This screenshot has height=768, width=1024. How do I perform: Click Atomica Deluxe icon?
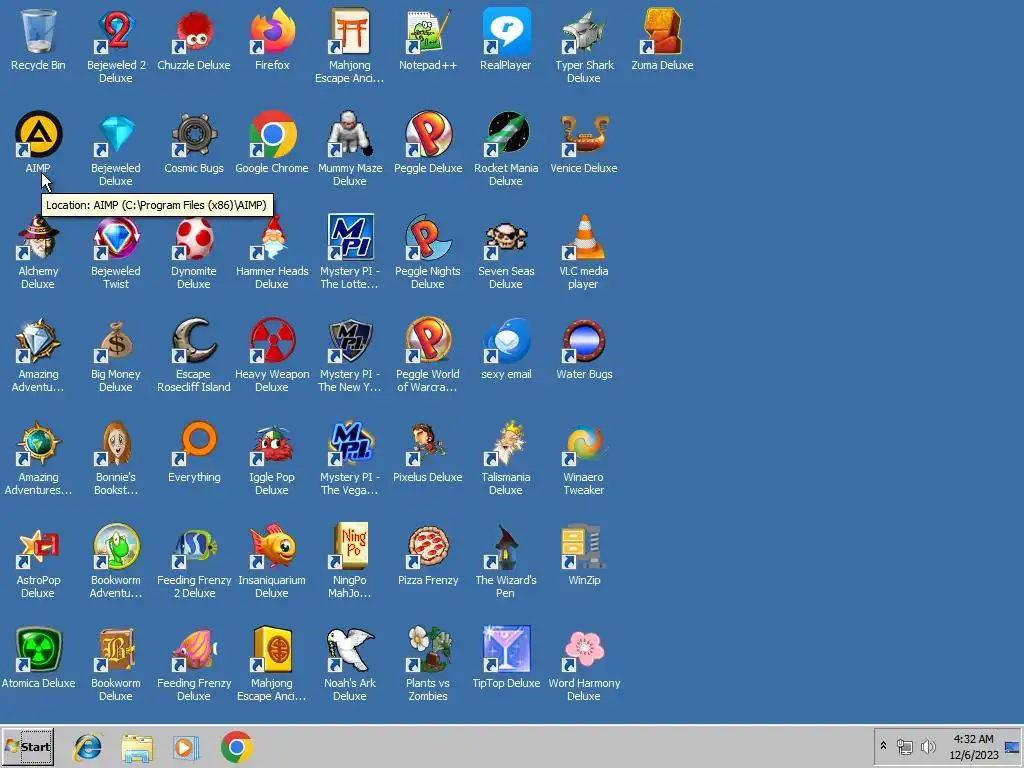(38, 650)
